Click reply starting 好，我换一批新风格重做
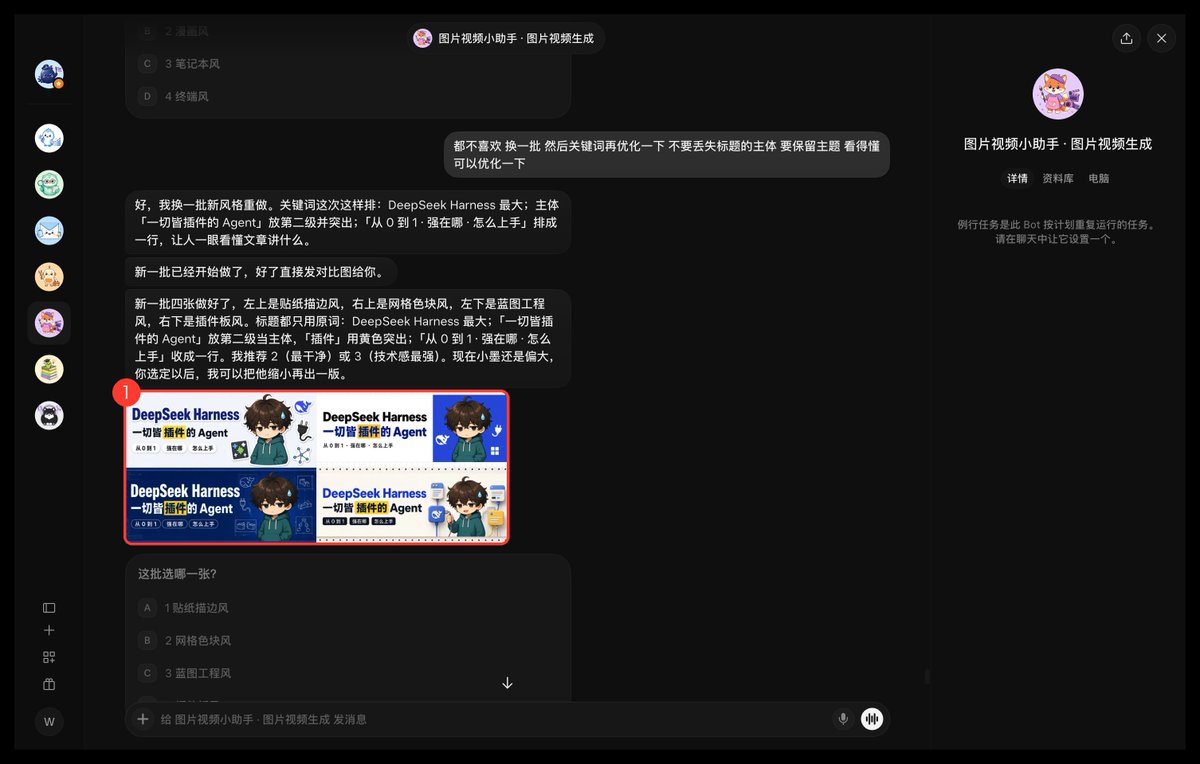 pyautogui.click(x=348, y=222)
